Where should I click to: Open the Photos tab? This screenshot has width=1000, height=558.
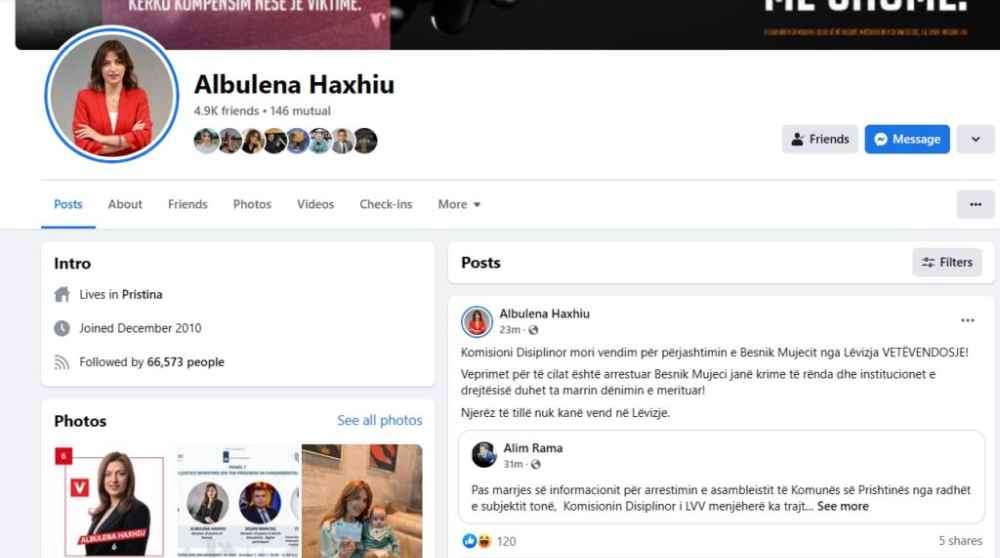click(x=252, y=204)
